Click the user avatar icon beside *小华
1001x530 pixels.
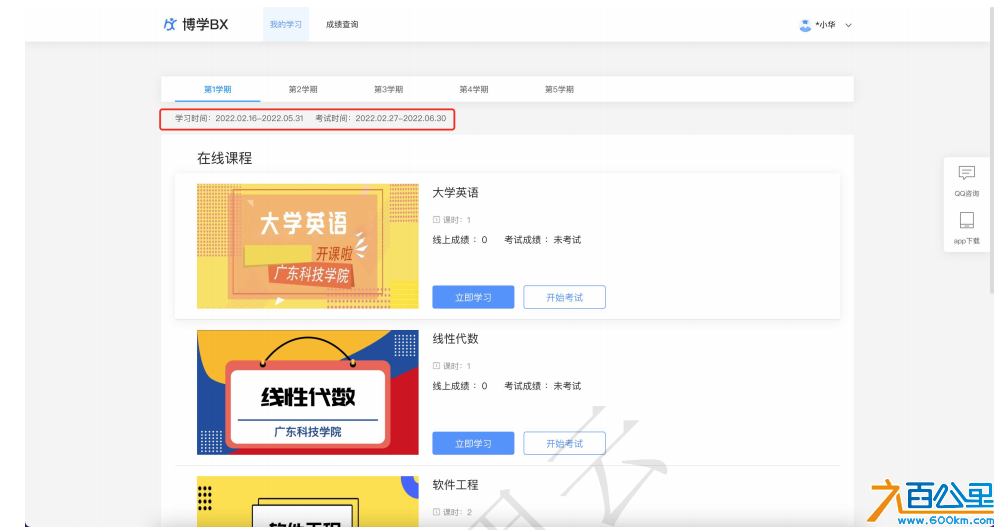click(x=805, y=25)
